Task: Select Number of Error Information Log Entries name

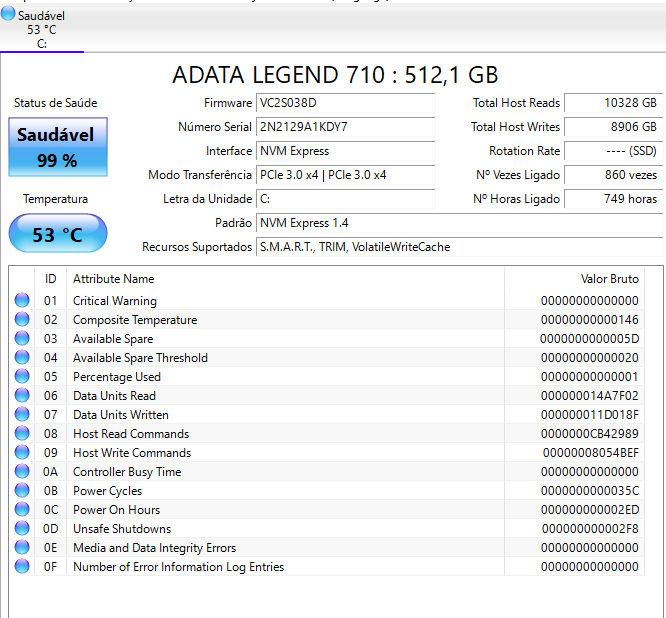Action: 178,567
